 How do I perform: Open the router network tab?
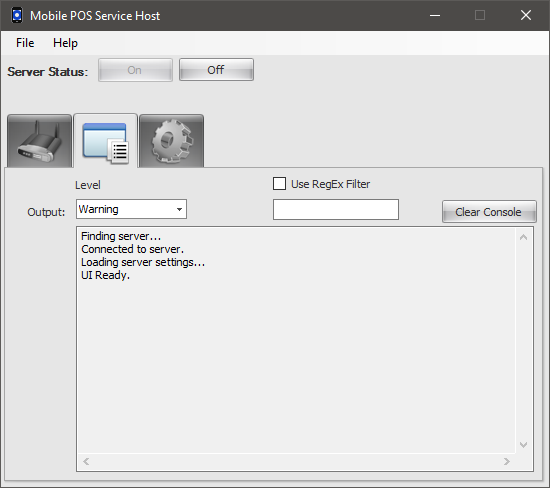coord(39,141)
